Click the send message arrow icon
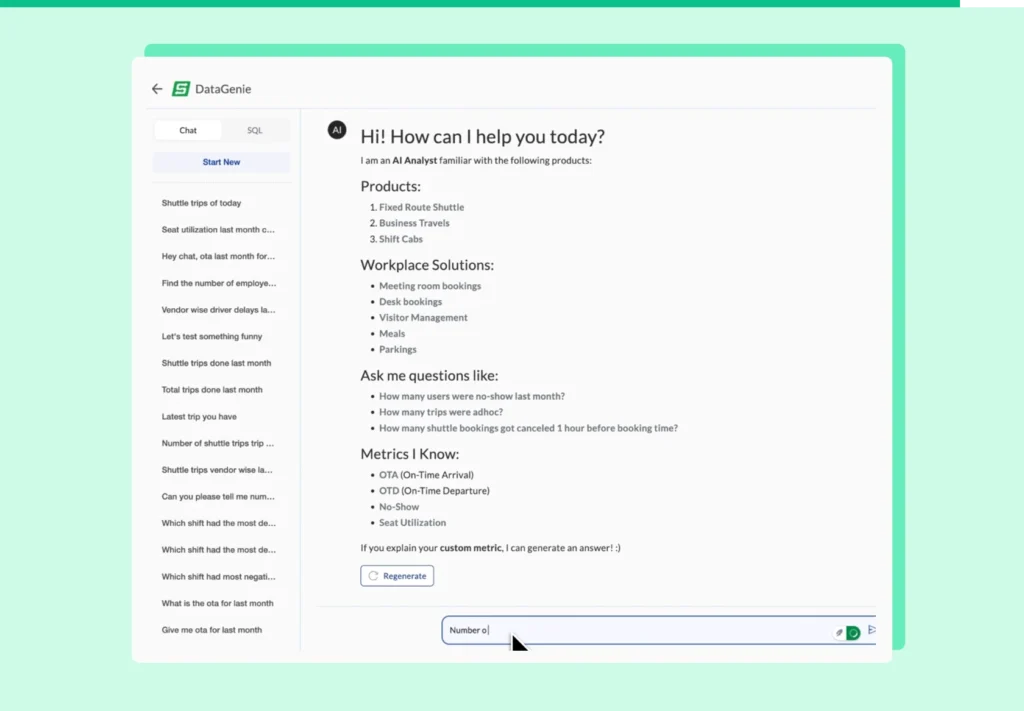This screenshot has width=1024, height=711. tap(871, 630)
